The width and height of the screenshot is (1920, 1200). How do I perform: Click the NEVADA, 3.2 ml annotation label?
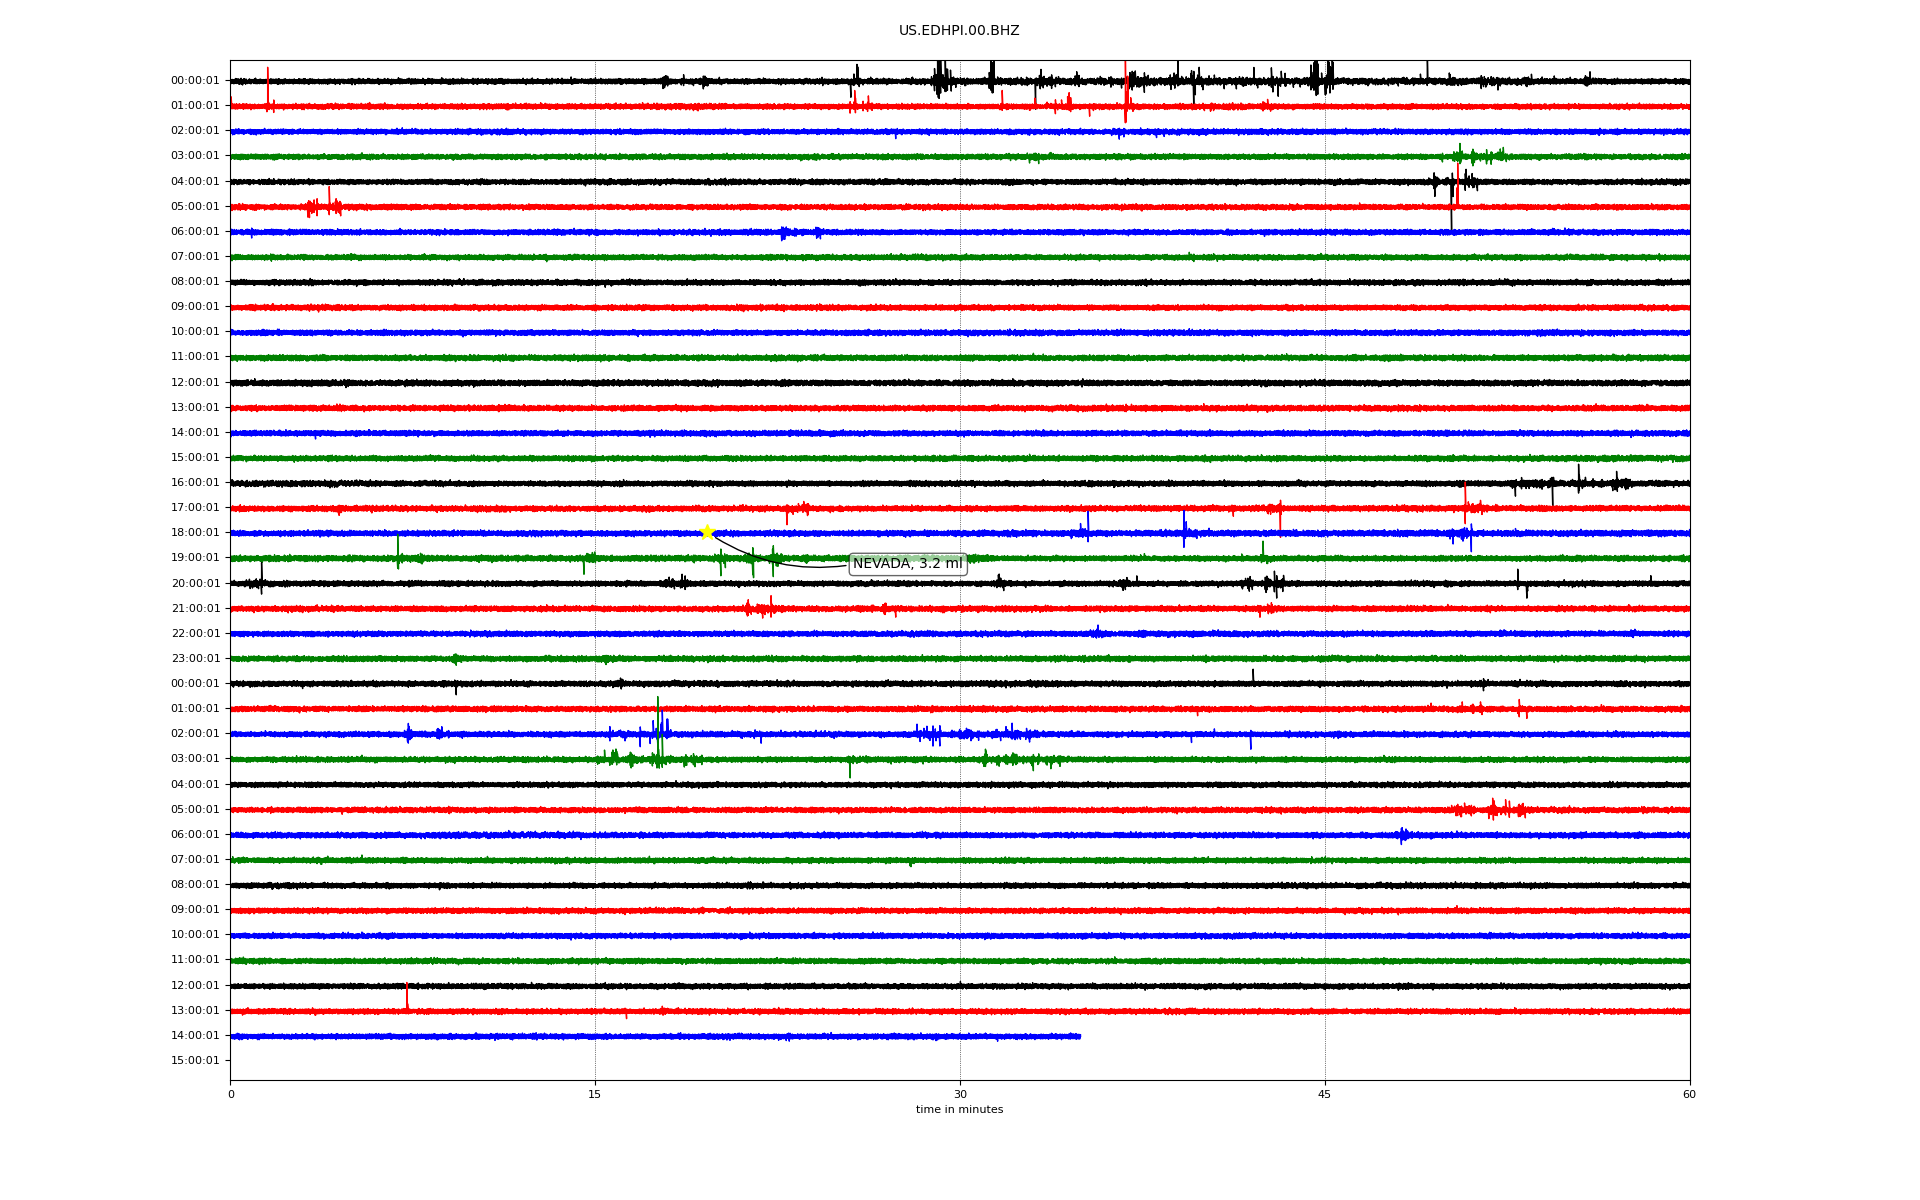click(907, 564)
